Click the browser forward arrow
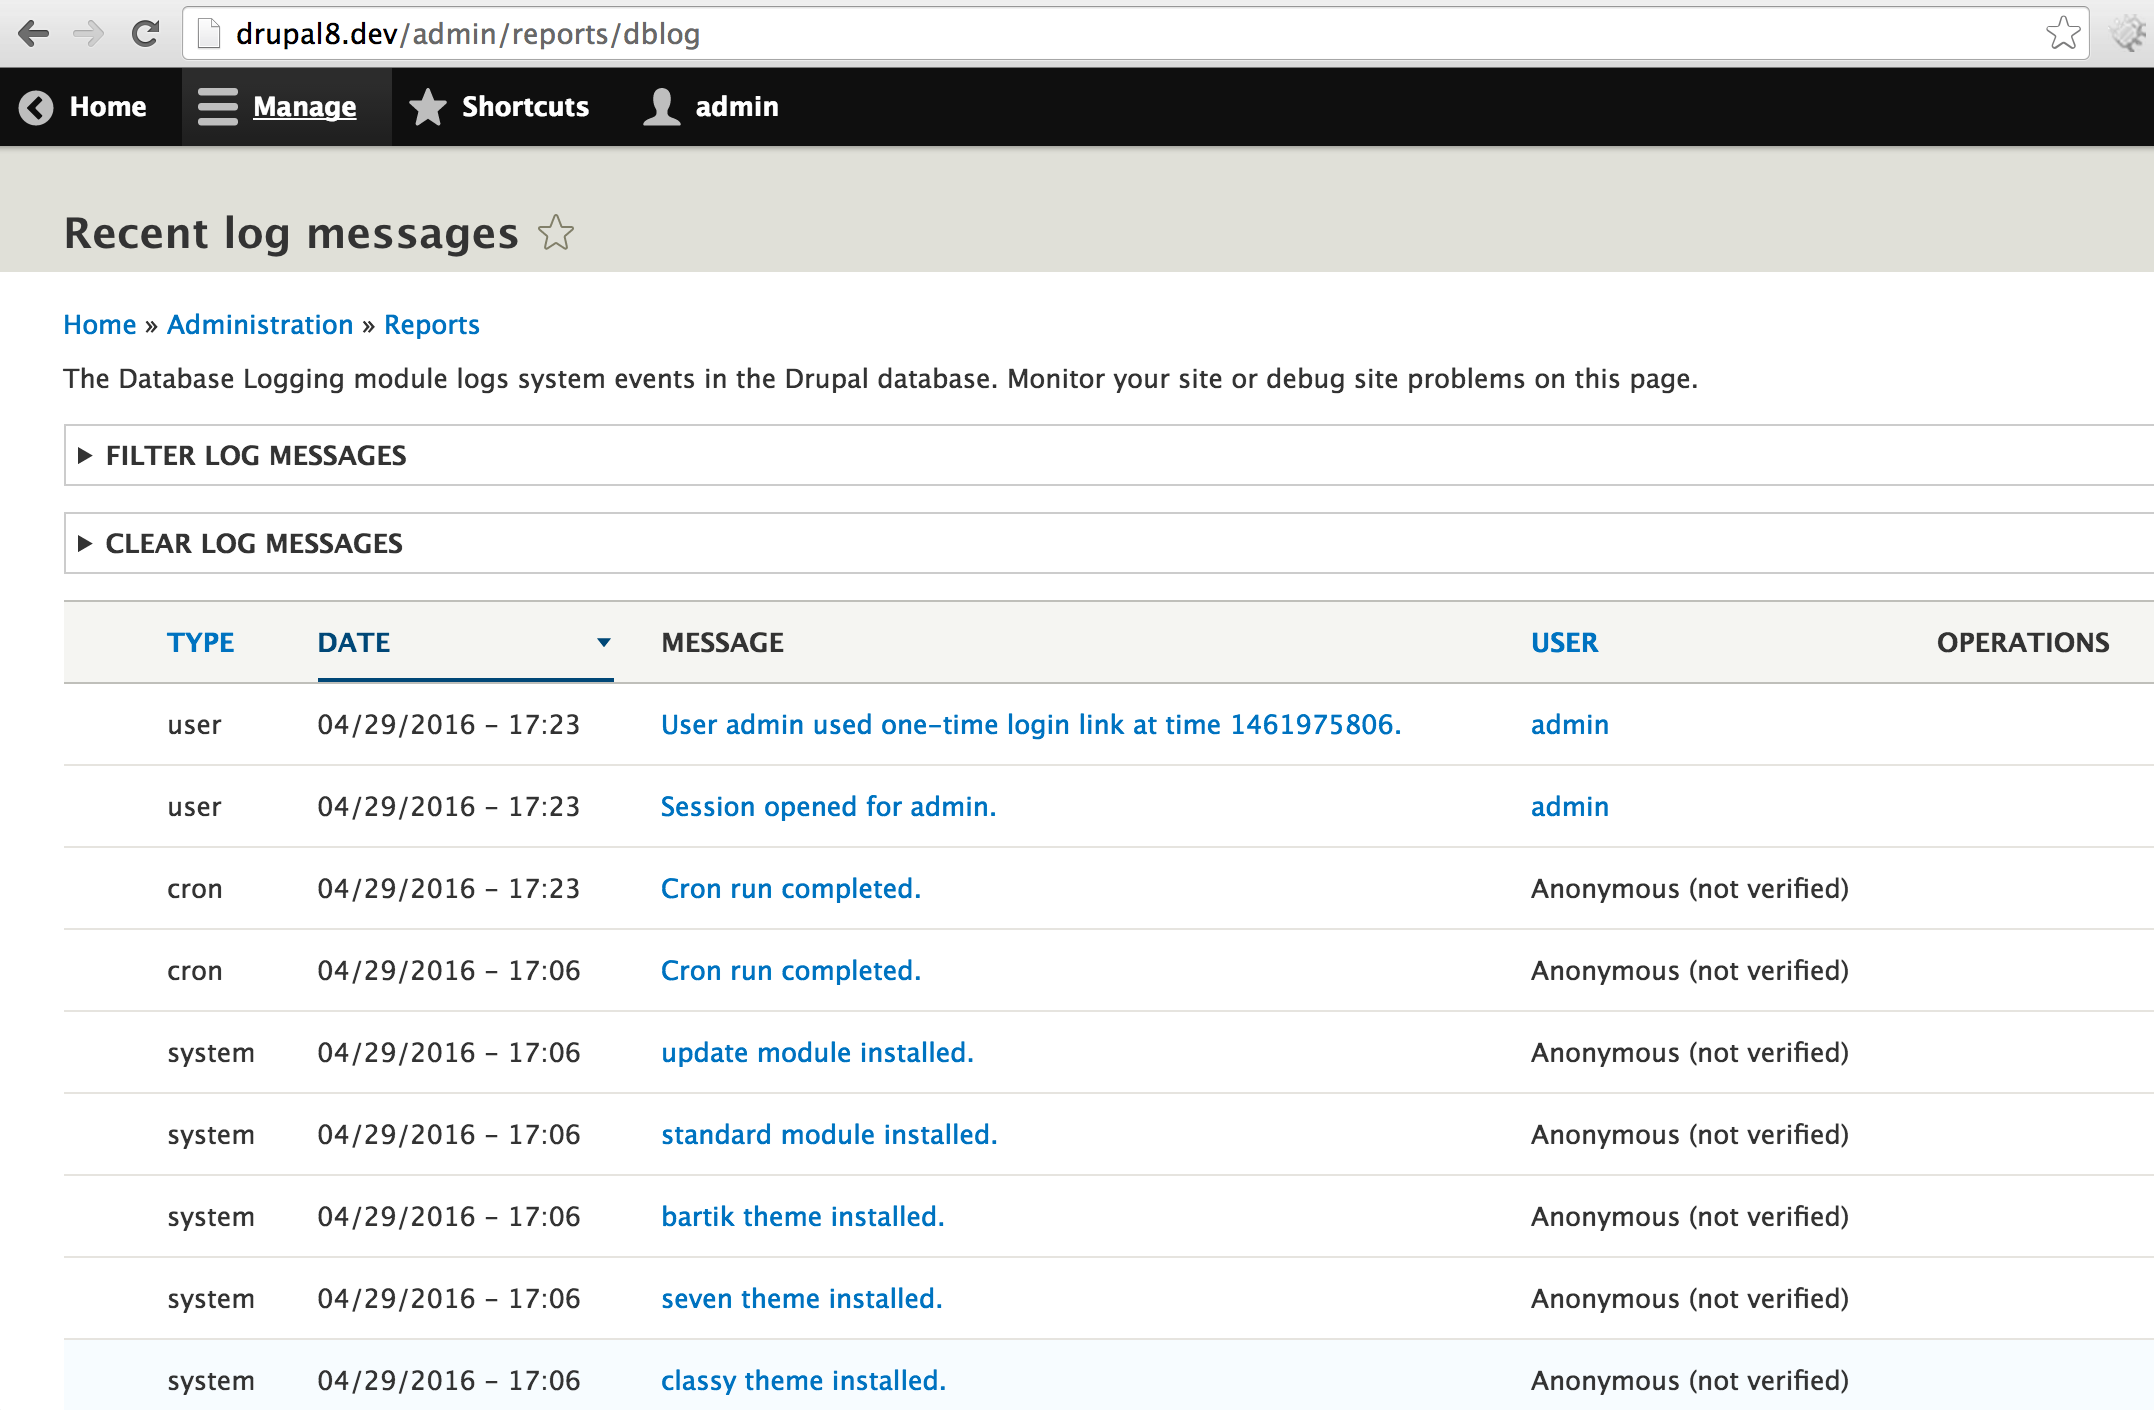Image resolution: width=2154 pixels, height=1410 pixels. pos(89,34)
